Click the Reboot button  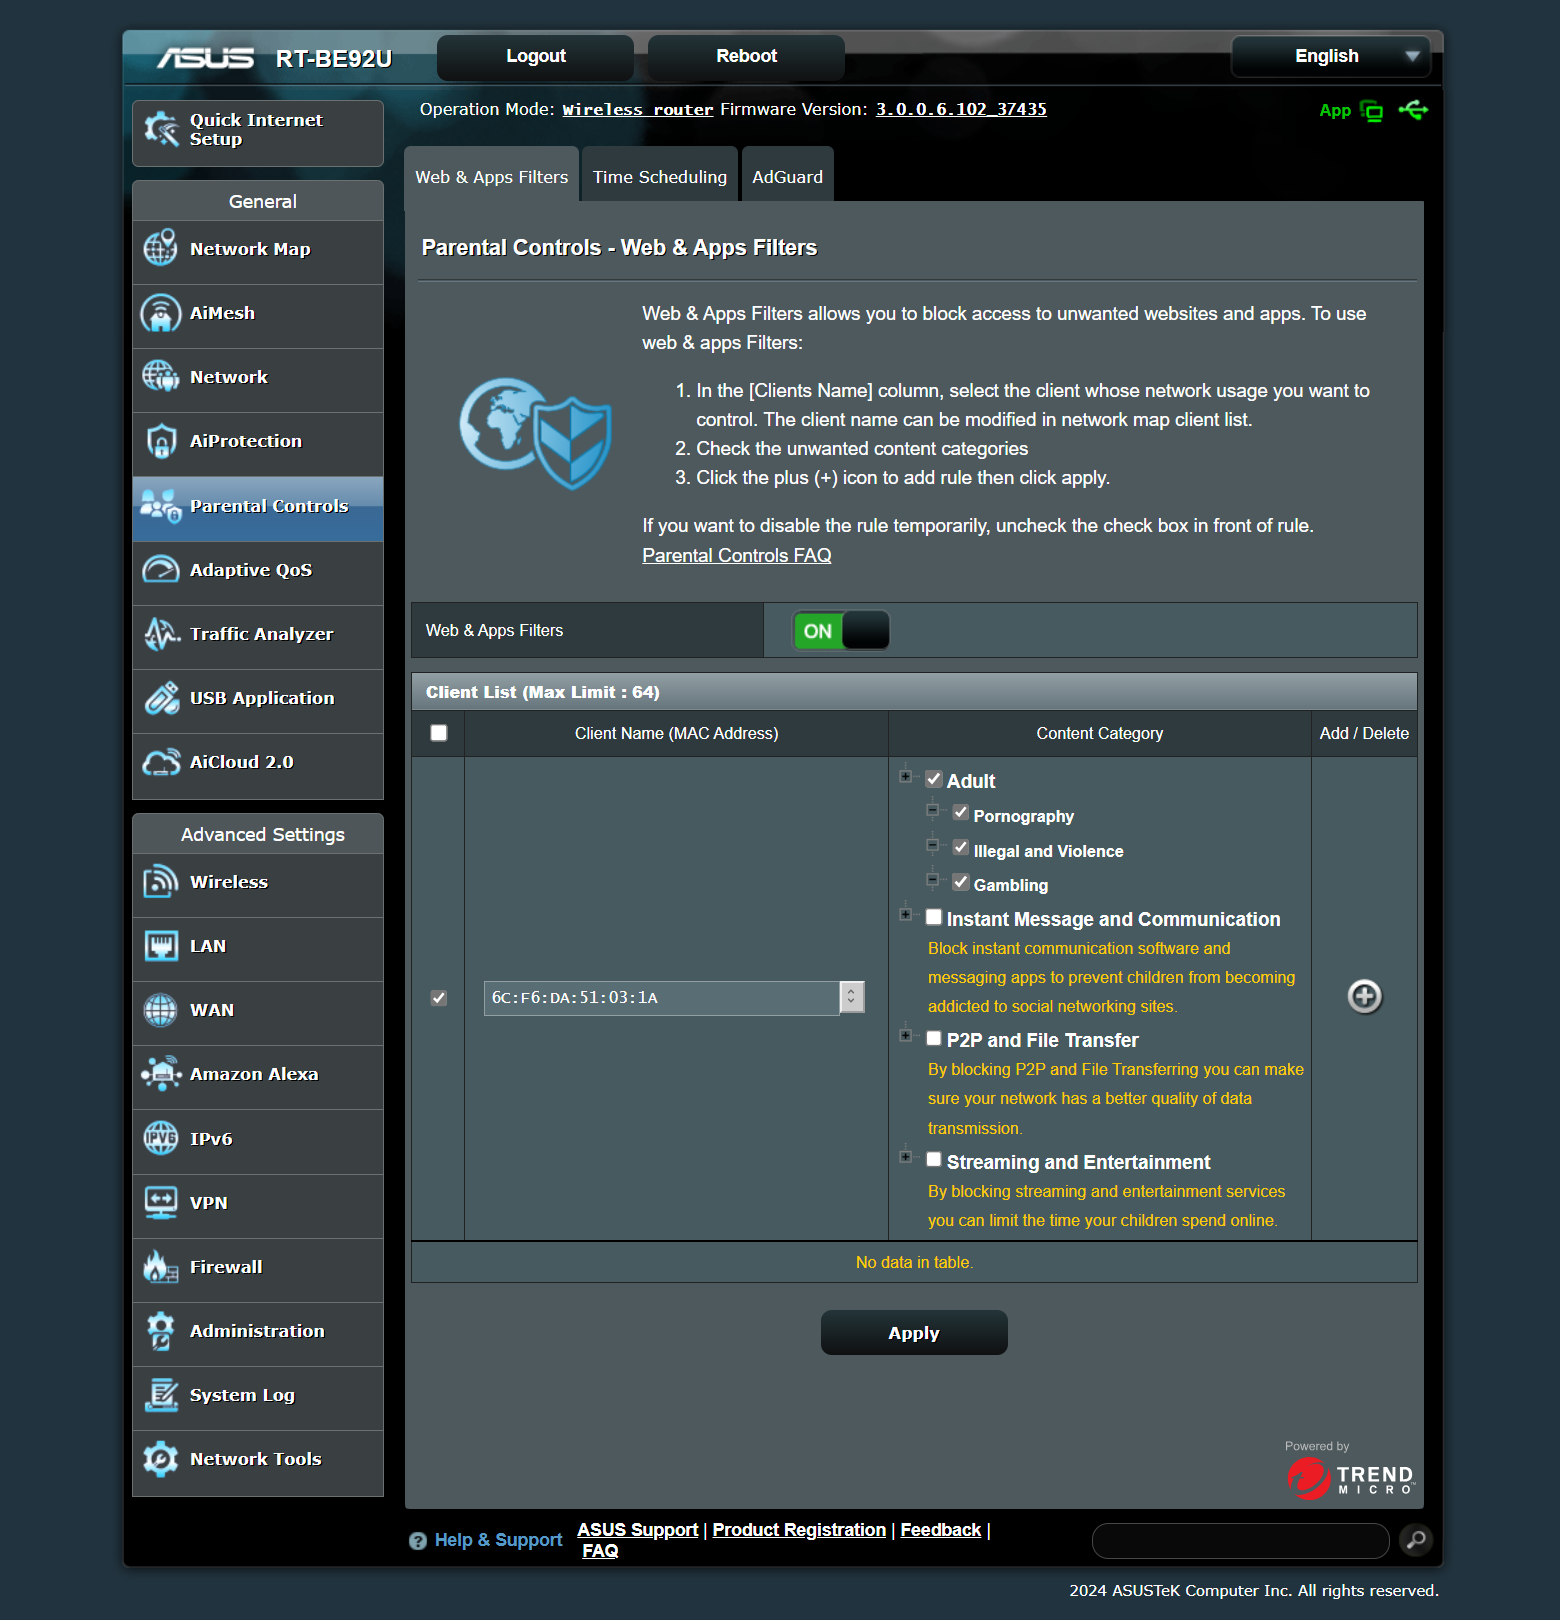coord(747,57)
